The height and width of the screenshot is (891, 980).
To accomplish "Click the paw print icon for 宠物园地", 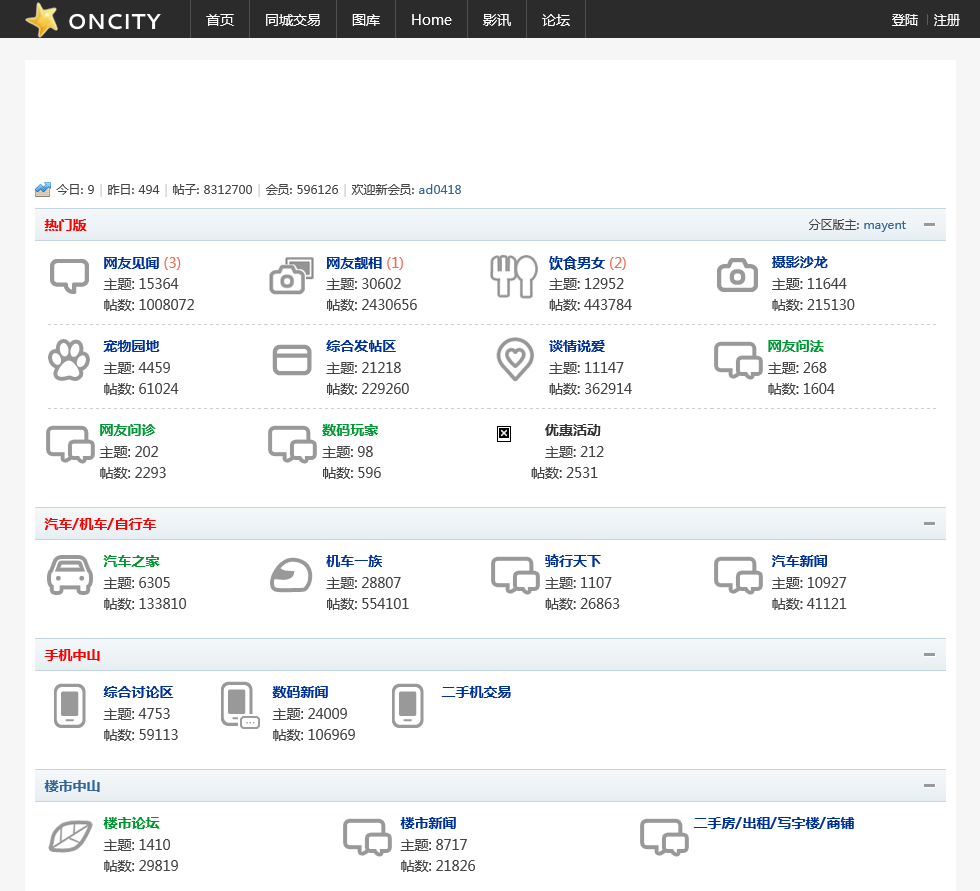I will (x=69, y=360).
